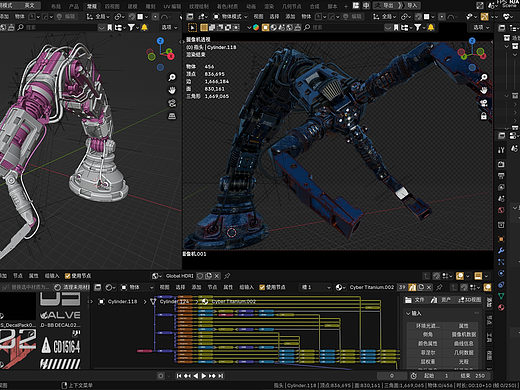
Task: Open the filter funnel in left header
Action: [x=132, y=27]
